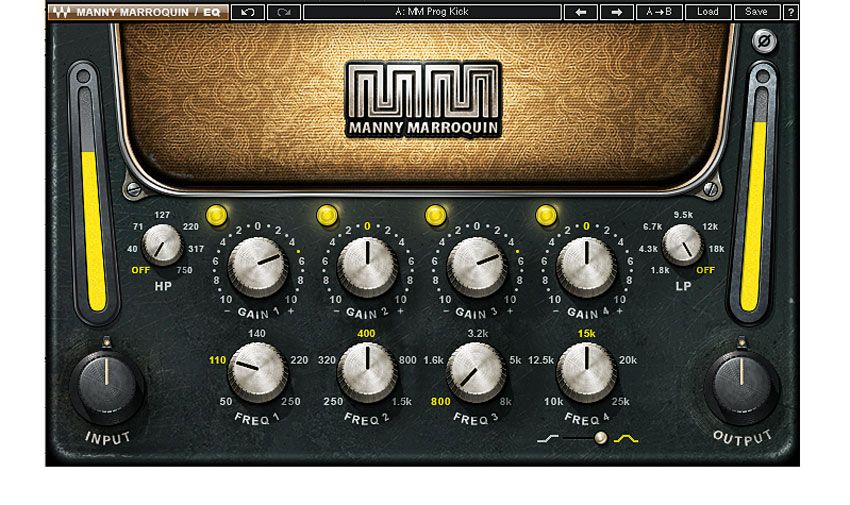Toggle the phase invert Ø button
Image resolution: width=850 pixels, height=505 pixels.
764,41
